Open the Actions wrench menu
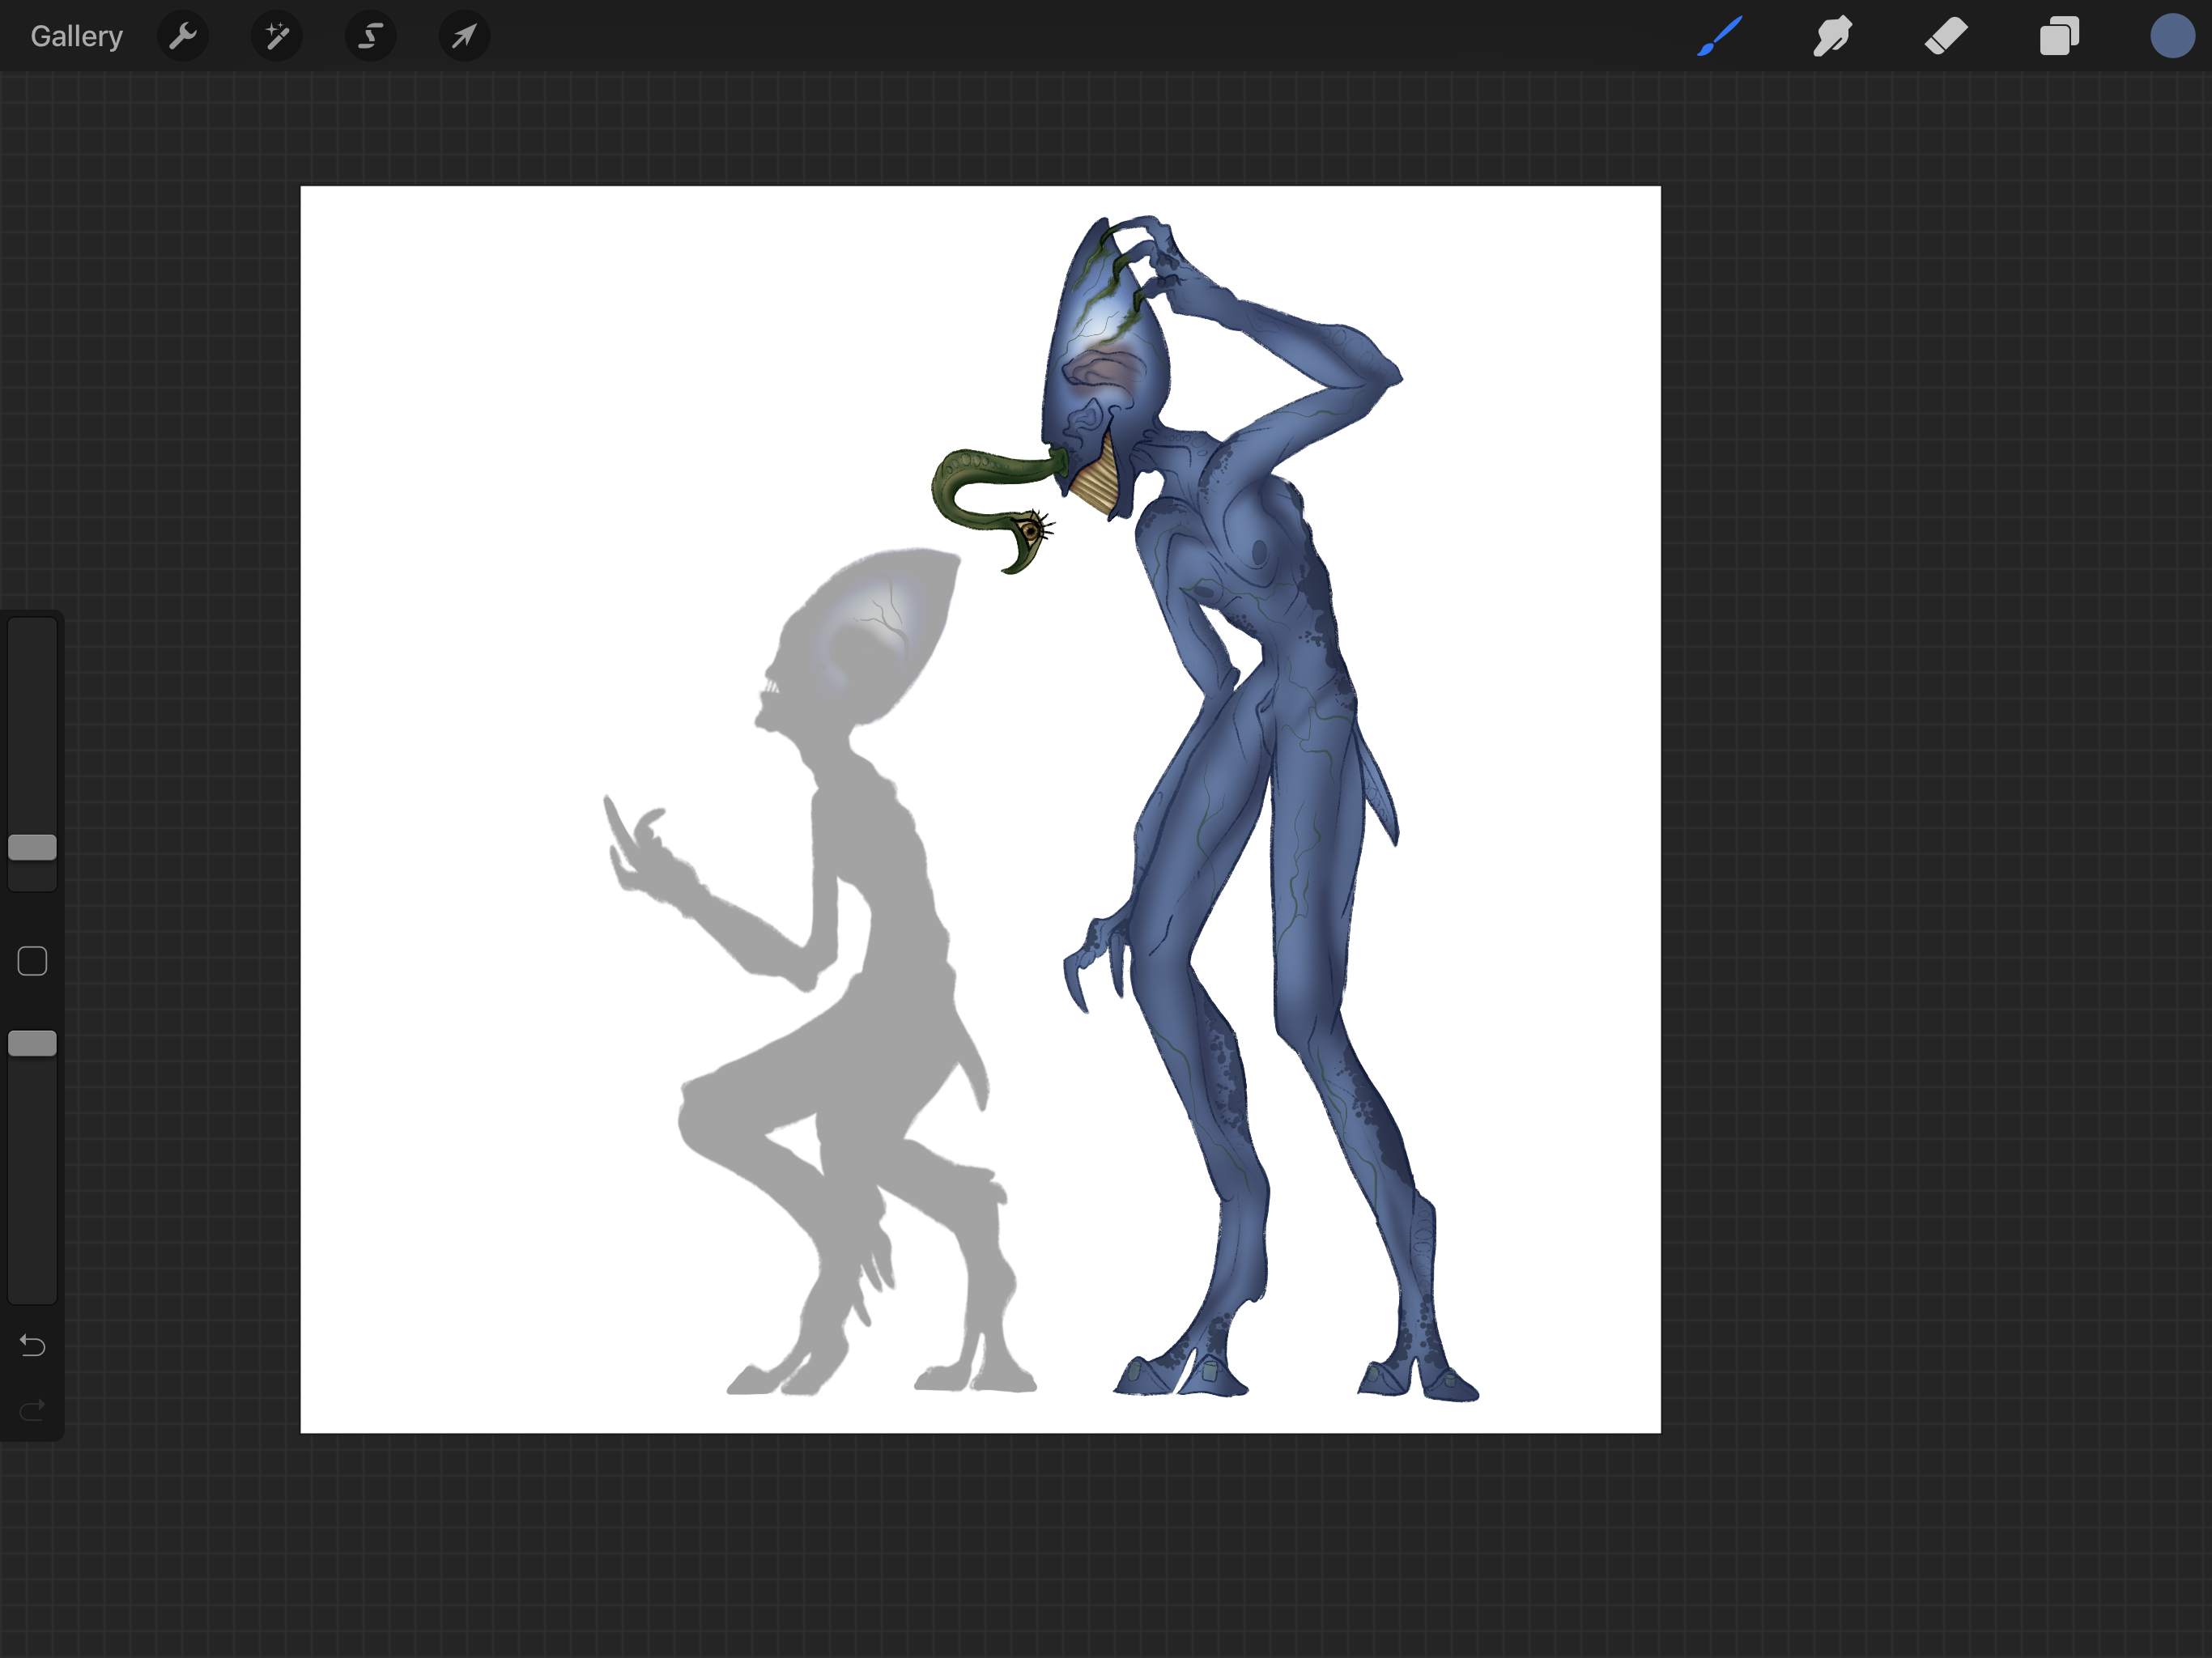Screen dimensions: 2212x1658 tap(183, 36)
